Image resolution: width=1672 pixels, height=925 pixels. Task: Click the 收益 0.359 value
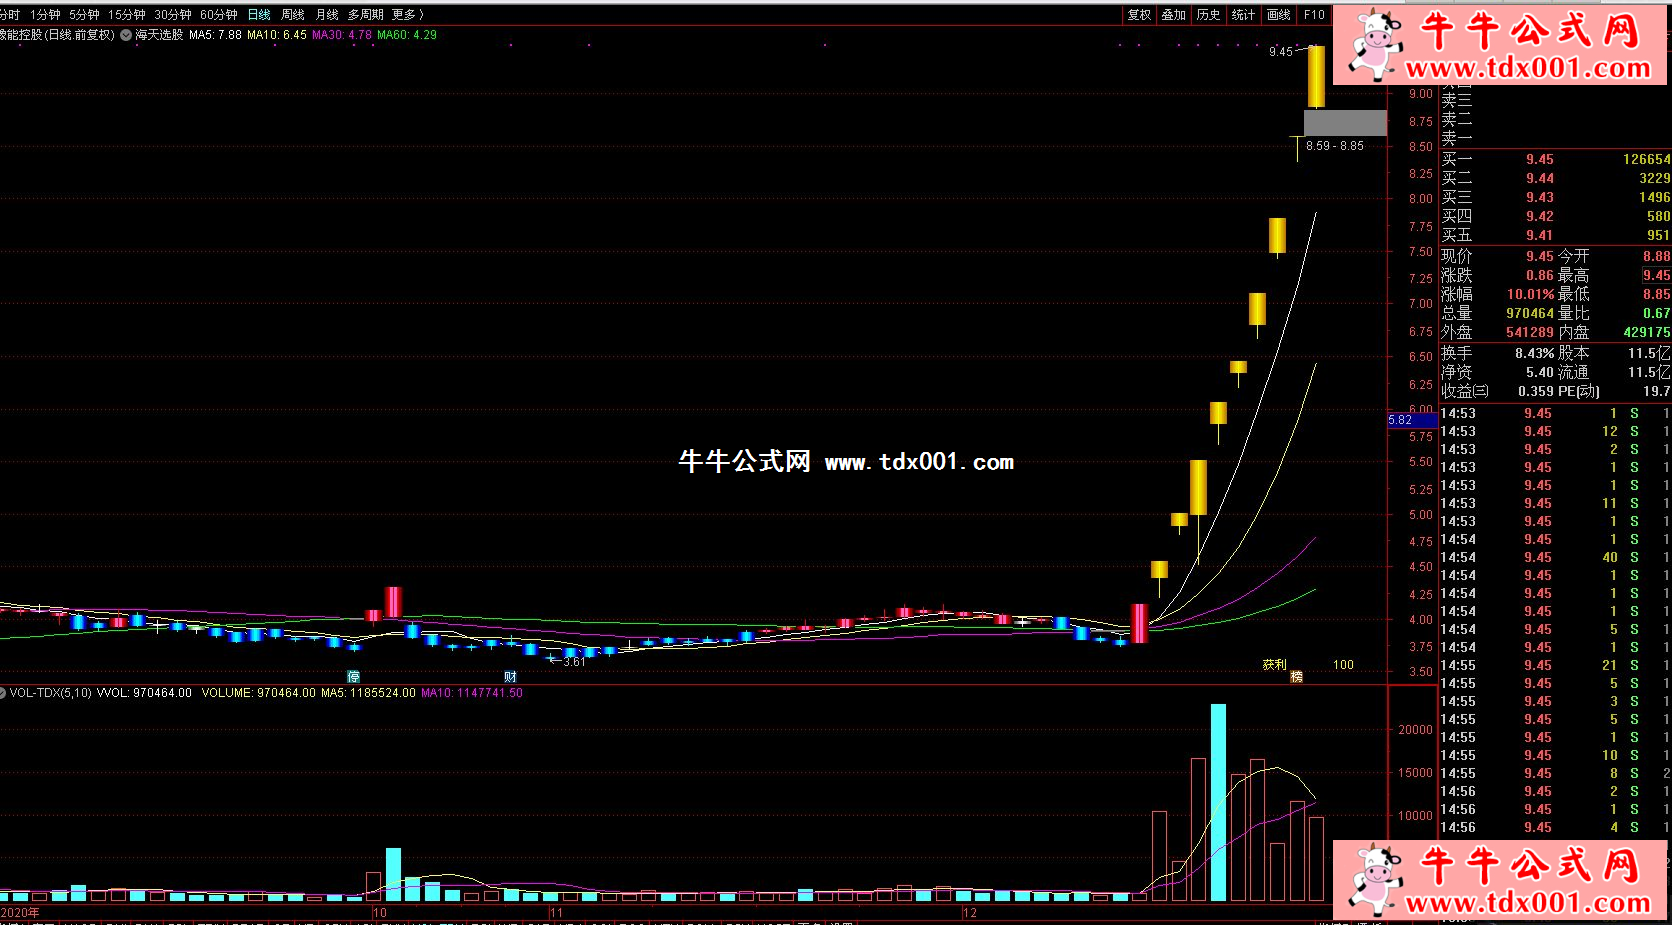pyautogui.click(x=1536, y=392)
